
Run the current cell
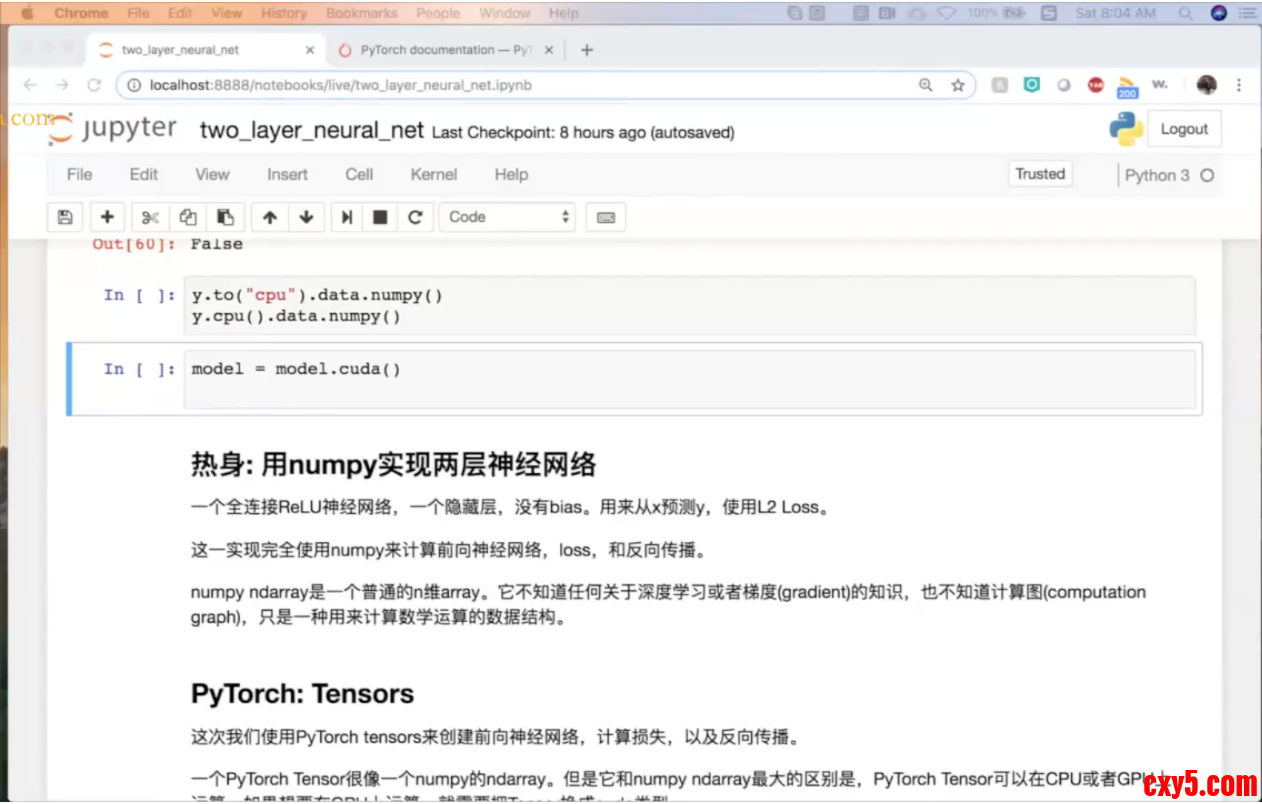click(346, 217)
